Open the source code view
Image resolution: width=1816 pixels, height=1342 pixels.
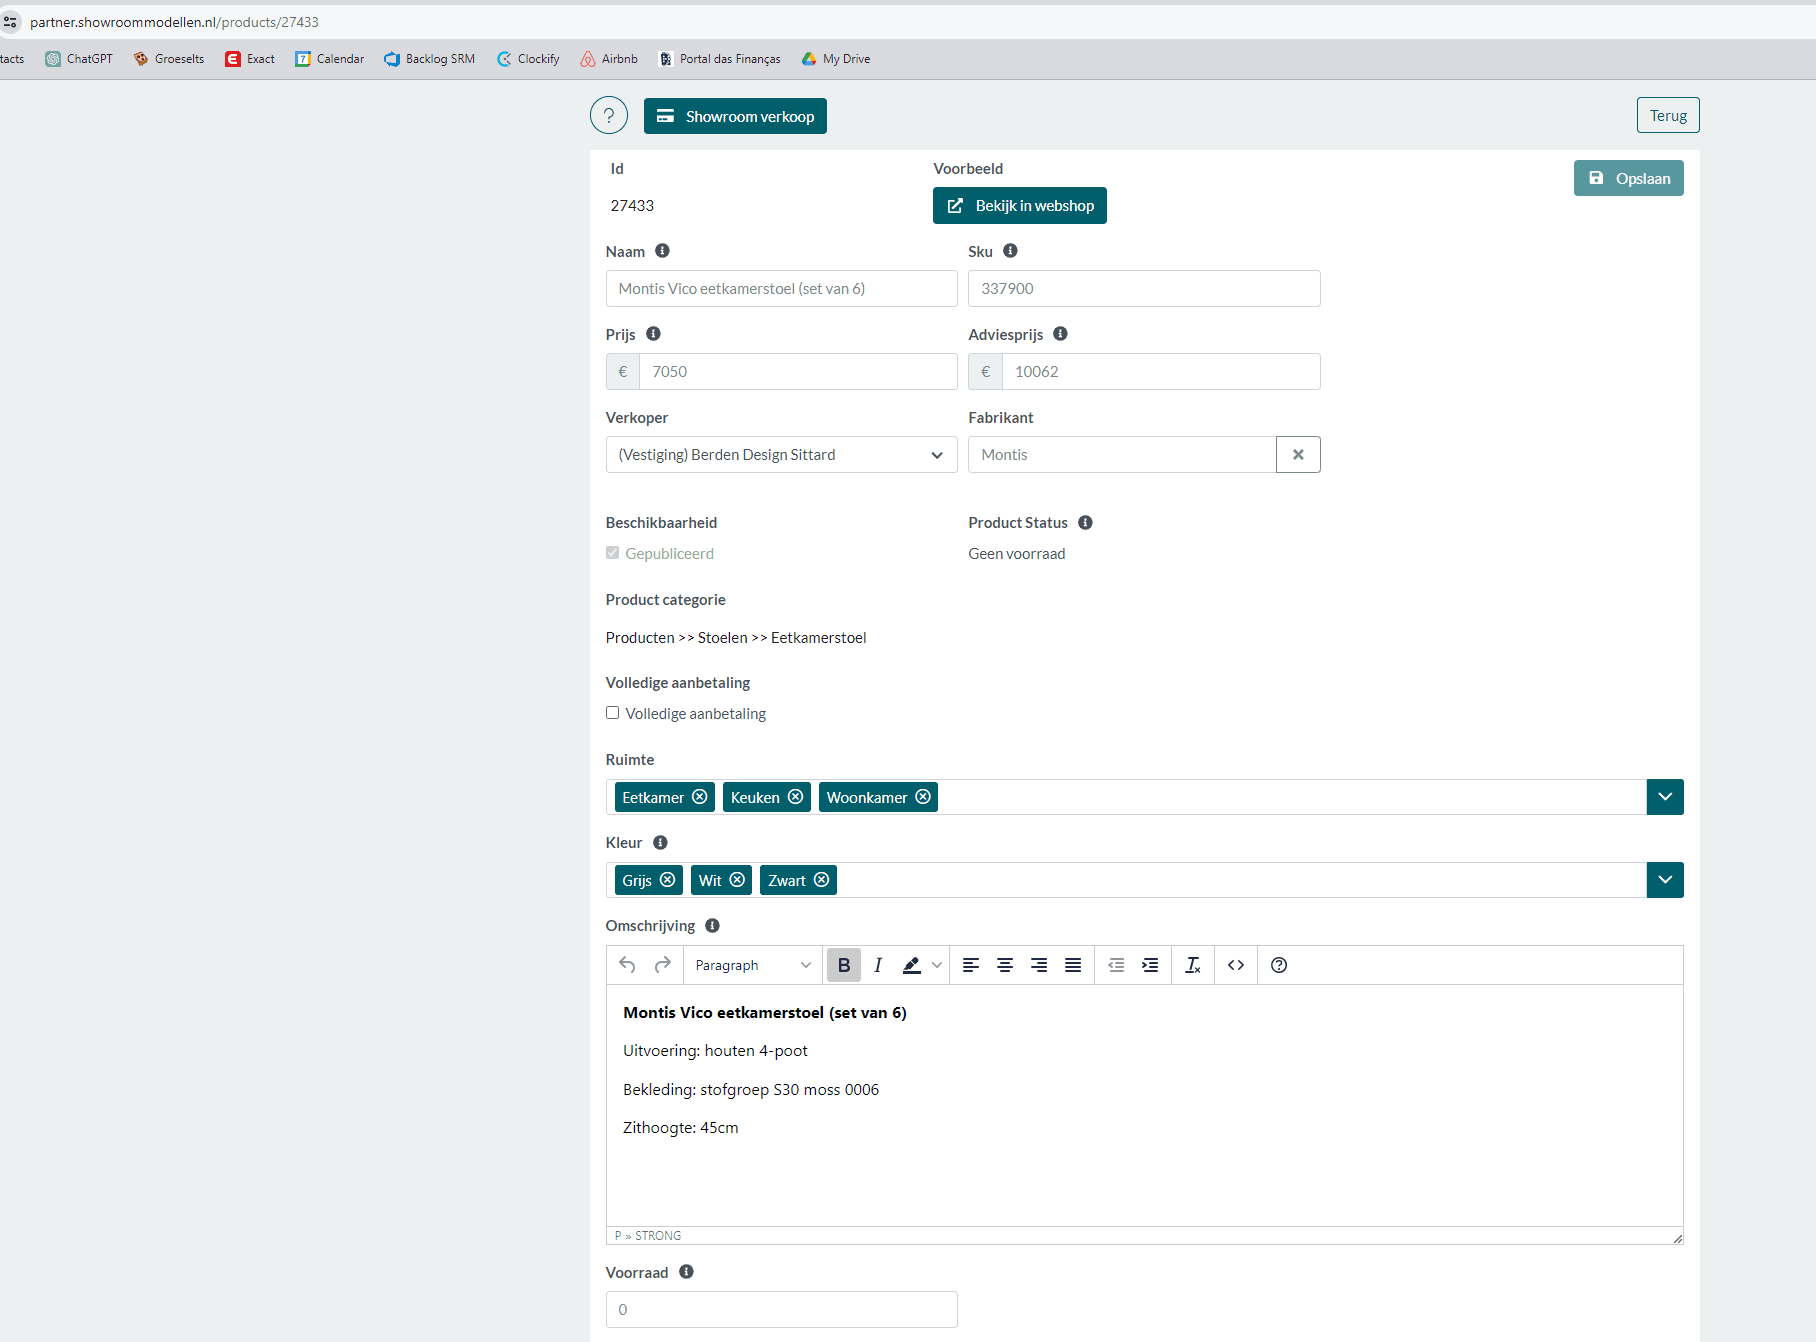(x=1236, y=965)
